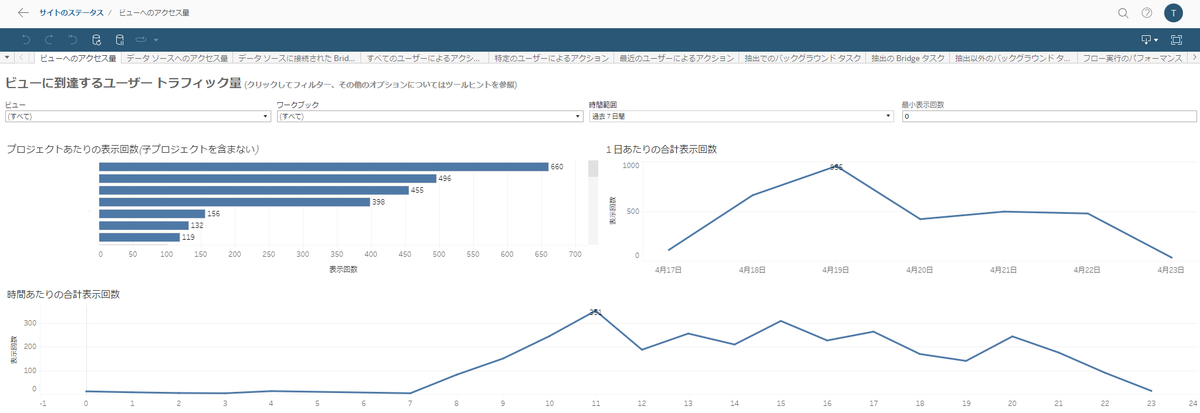Open the user avatar labeled T
Image resolution: width=1200 pixels, height=413 pixels.
pyautogui.click(x=1173, y=13)
